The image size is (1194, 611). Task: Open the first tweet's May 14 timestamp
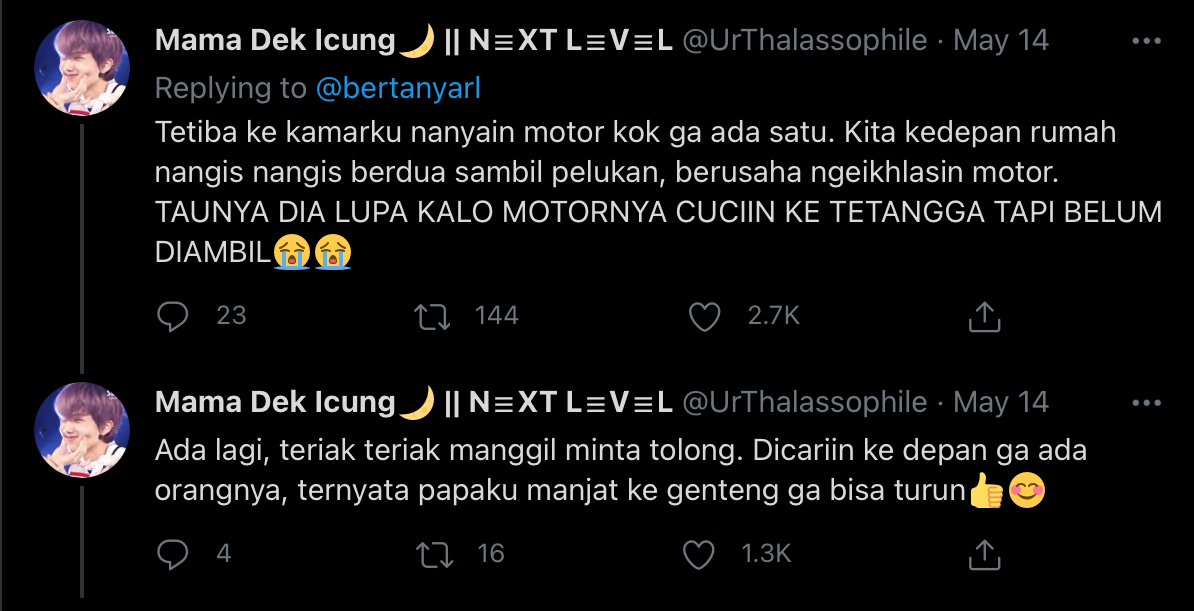coord(1001,41)
